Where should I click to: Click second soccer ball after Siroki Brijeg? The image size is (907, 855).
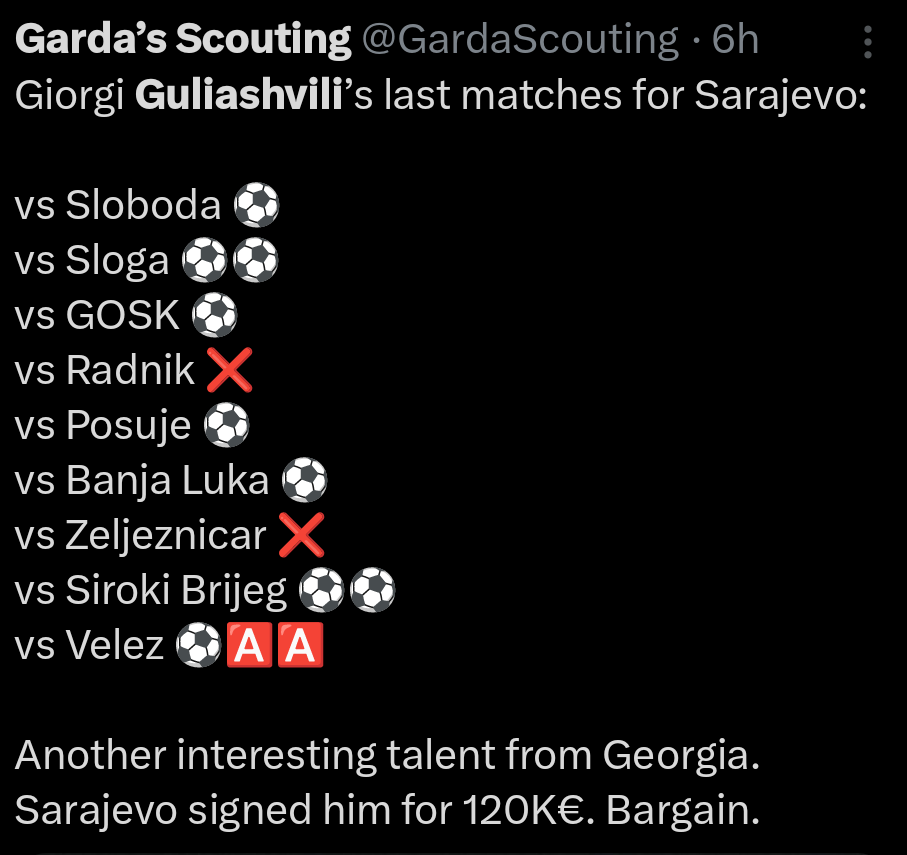tap(373, 589)
